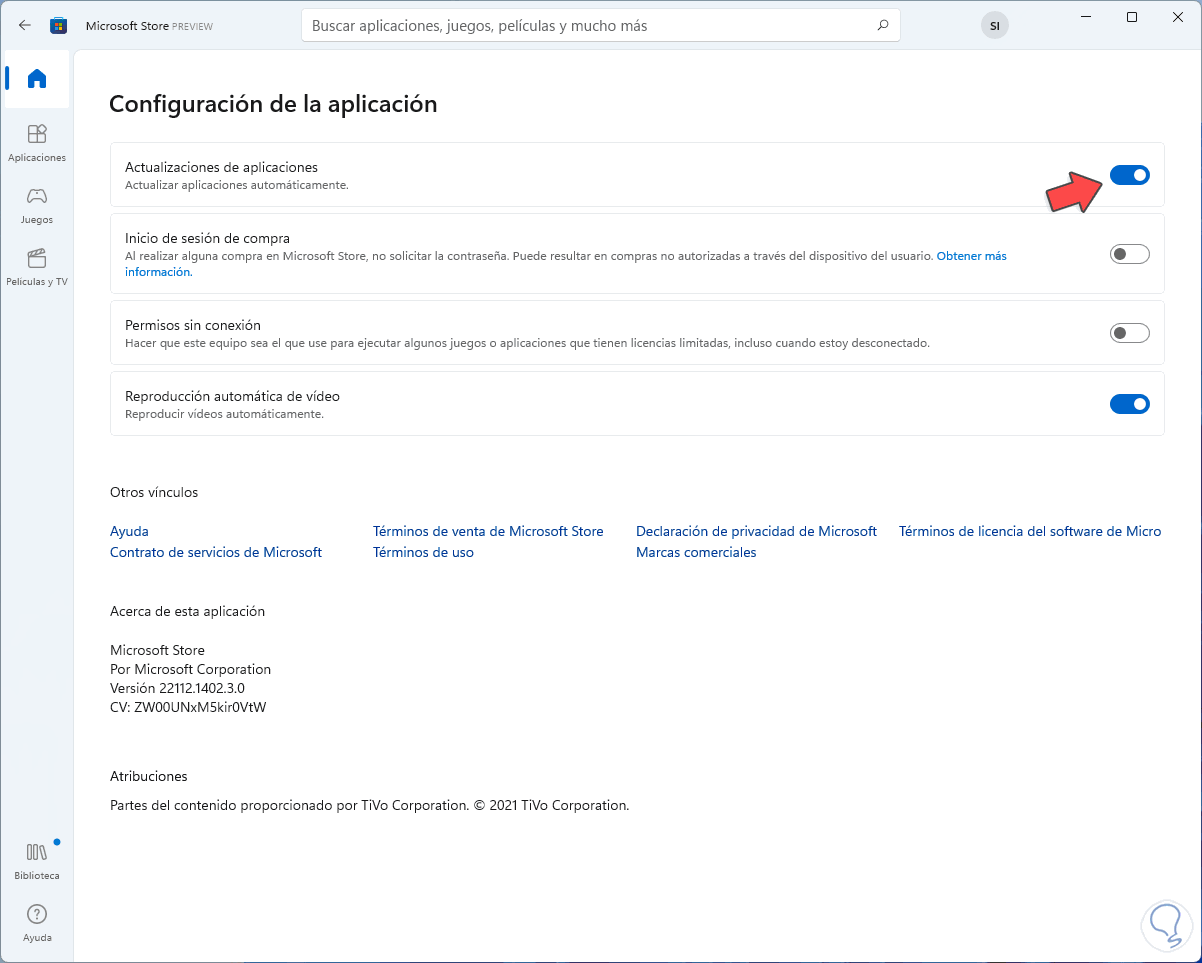The image size is (1202, 963).
Task: Click the Microsoft Store logo icon
Action: (x=59, y=25)
